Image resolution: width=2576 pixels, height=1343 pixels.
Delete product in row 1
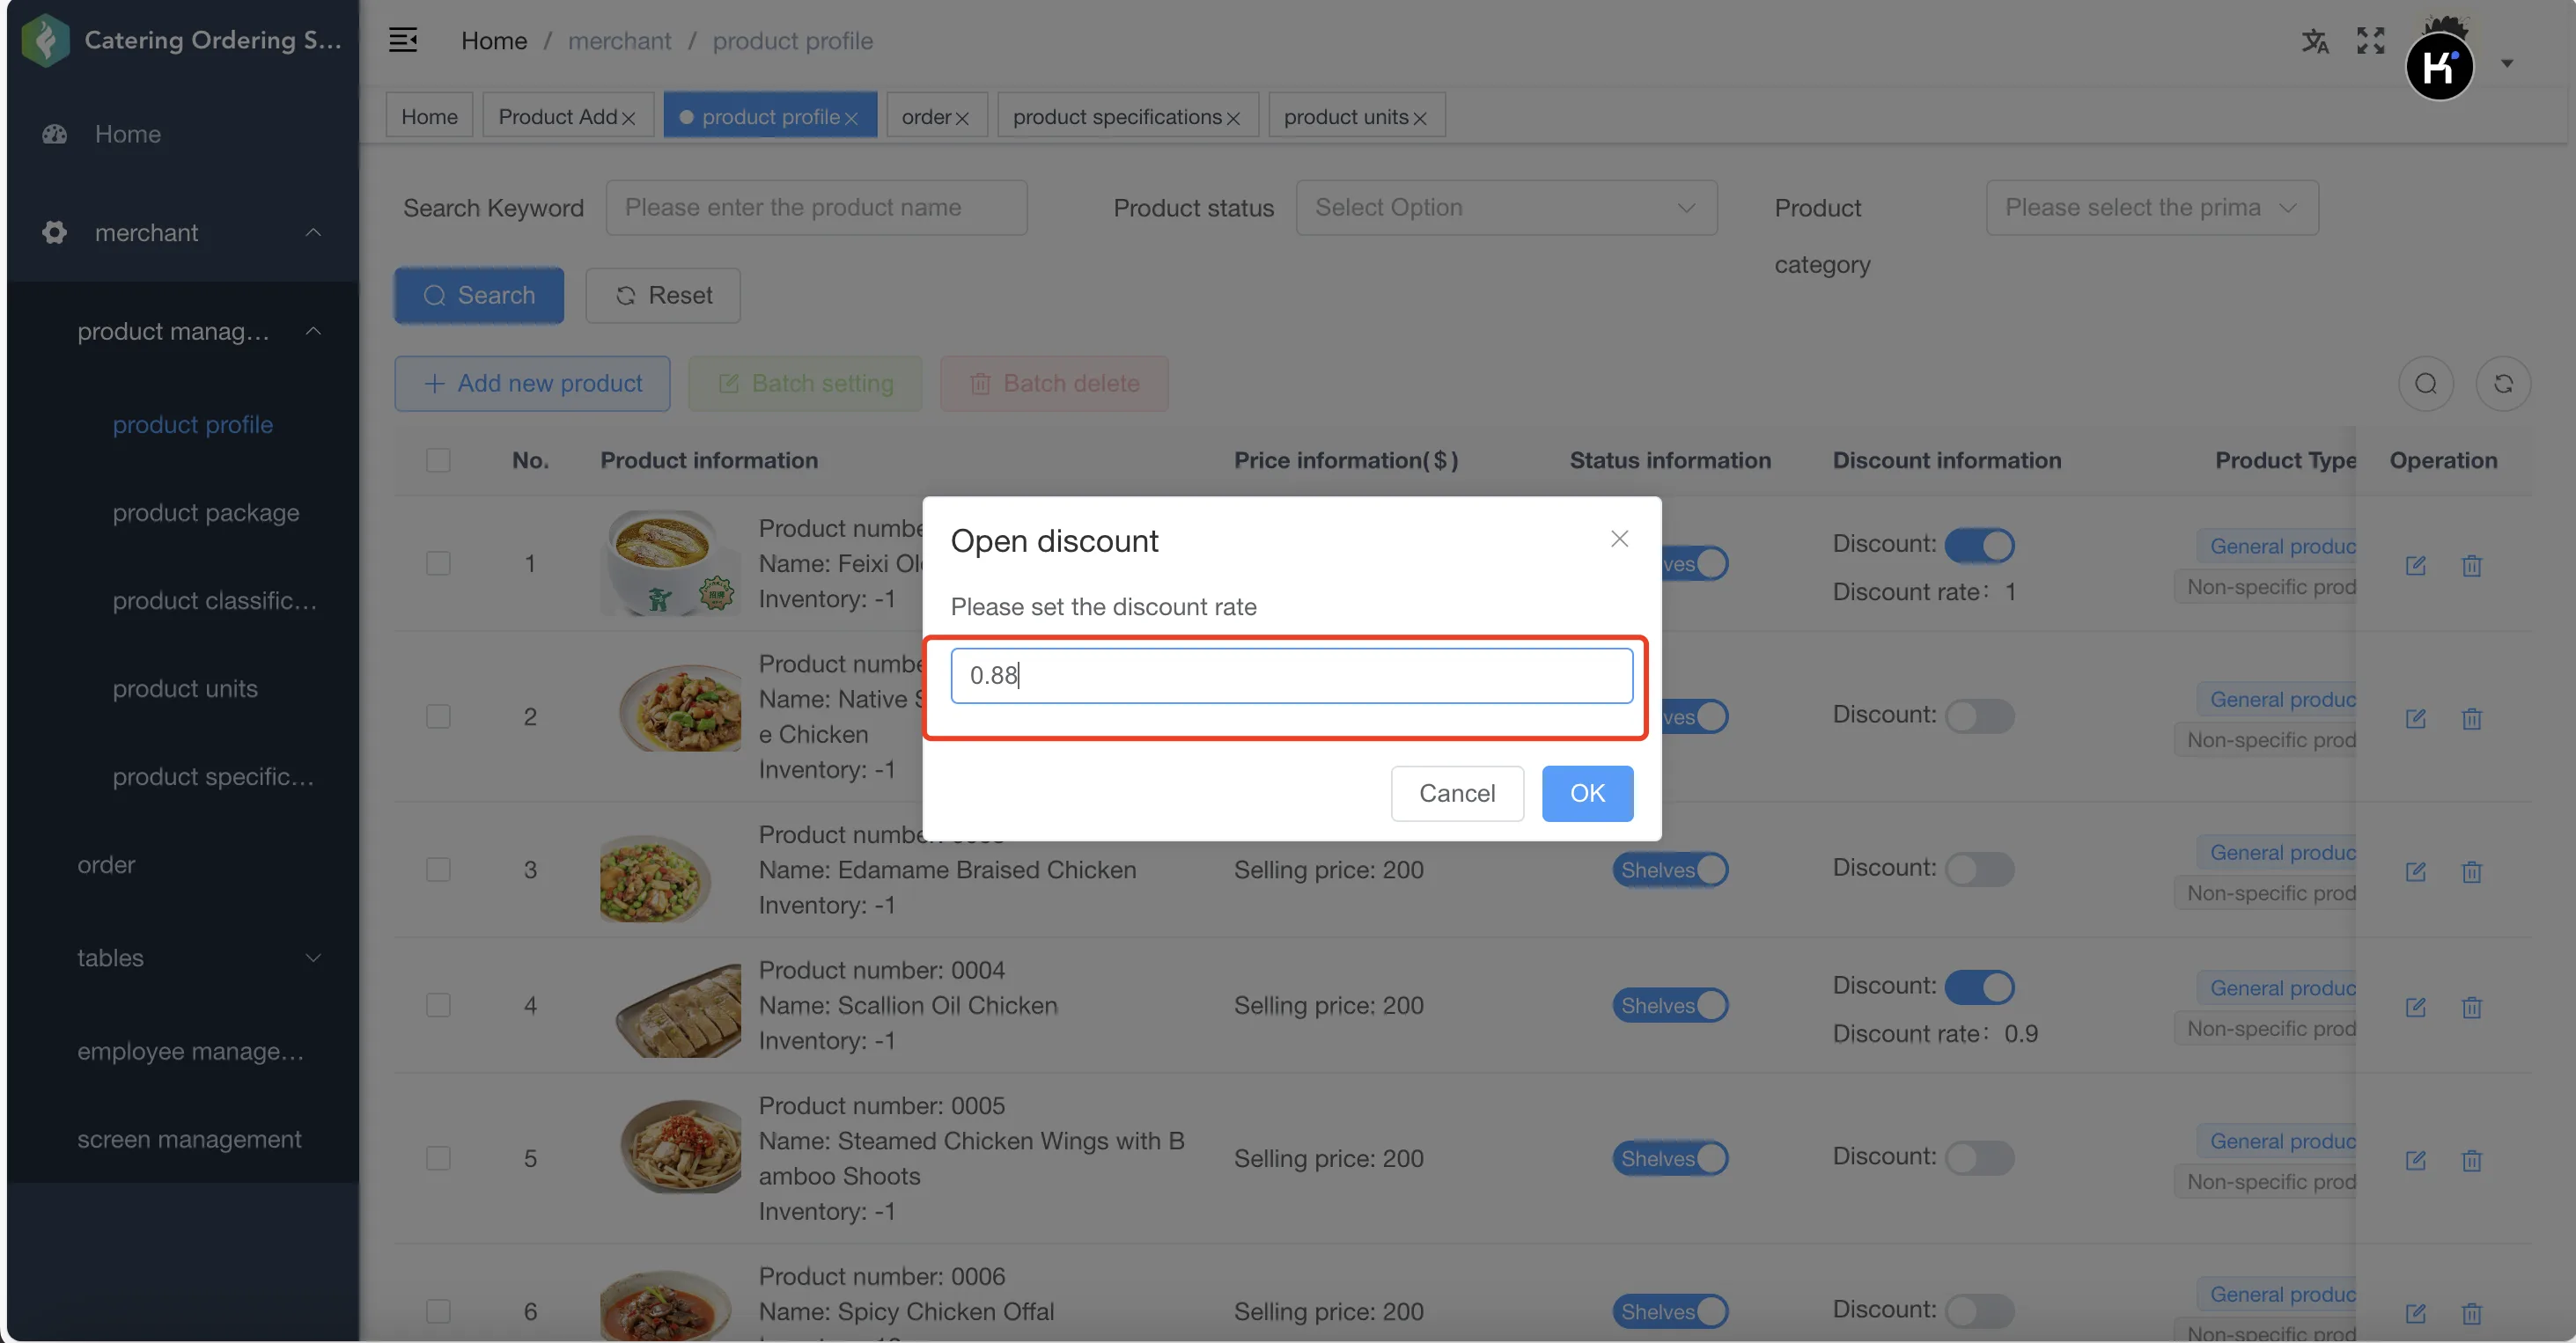(x=2472, y=566)
